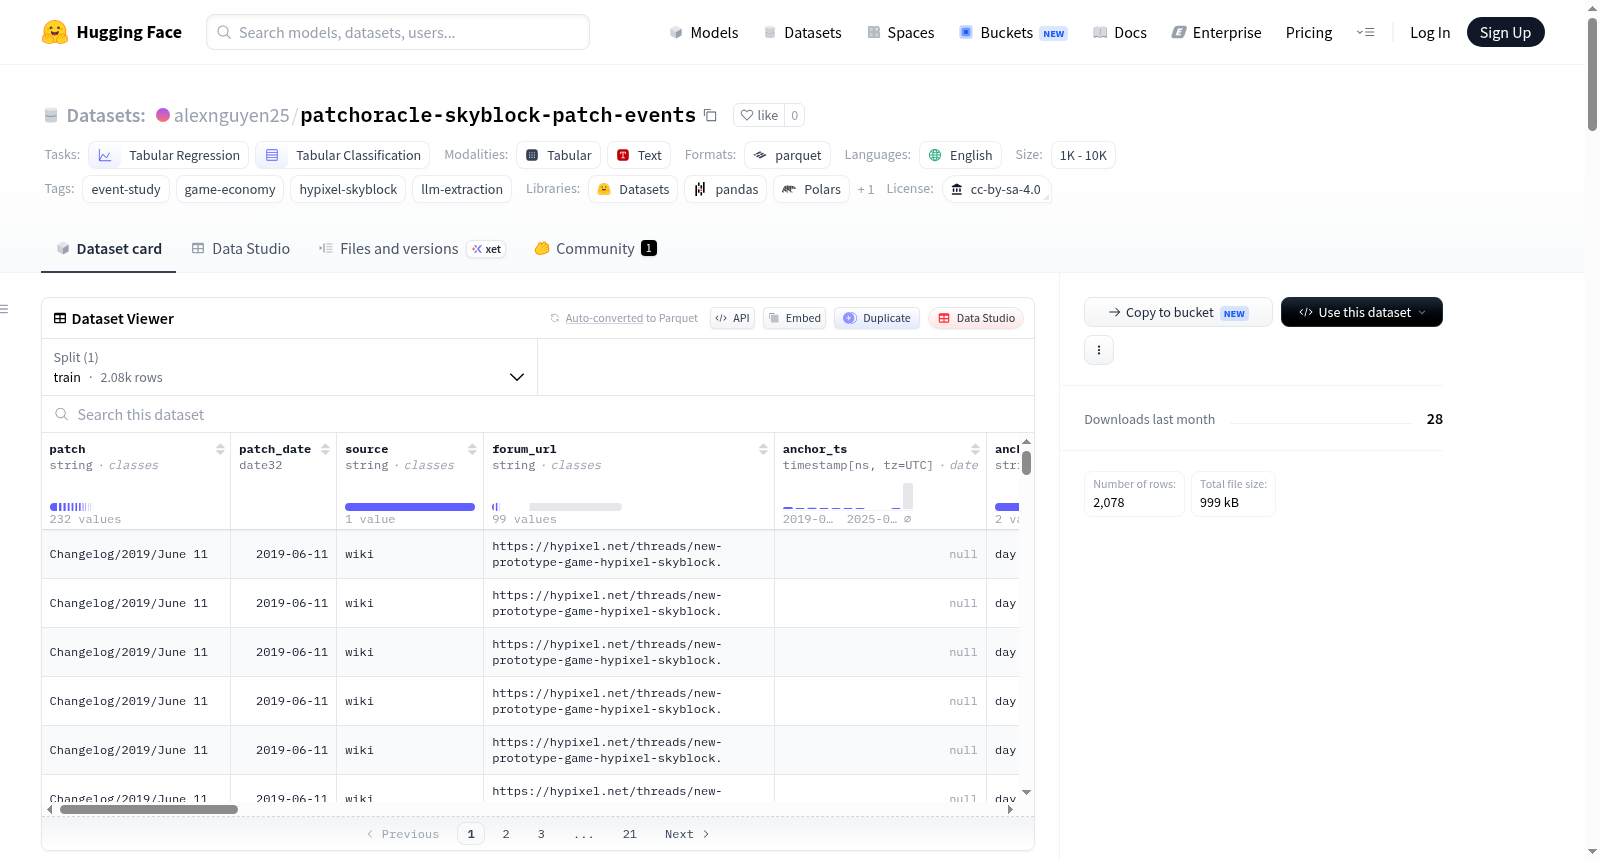The height and width of the screenshot is (861, 1600).
Task: Select the 1K - 10K size tag
Action: (1083, 155)
